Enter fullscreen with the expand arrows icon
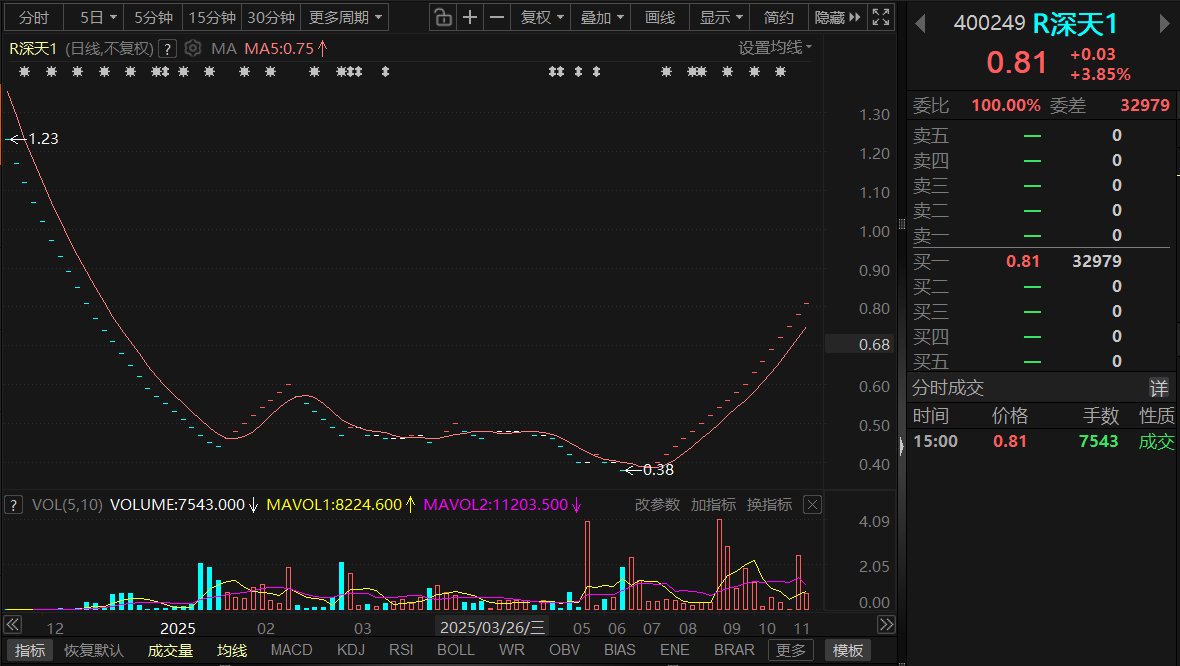 [x=881, y=17]
